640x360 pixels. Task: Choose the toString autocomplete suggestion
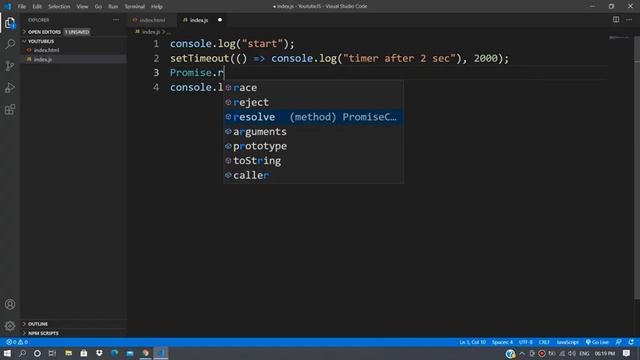coord(313,160)
